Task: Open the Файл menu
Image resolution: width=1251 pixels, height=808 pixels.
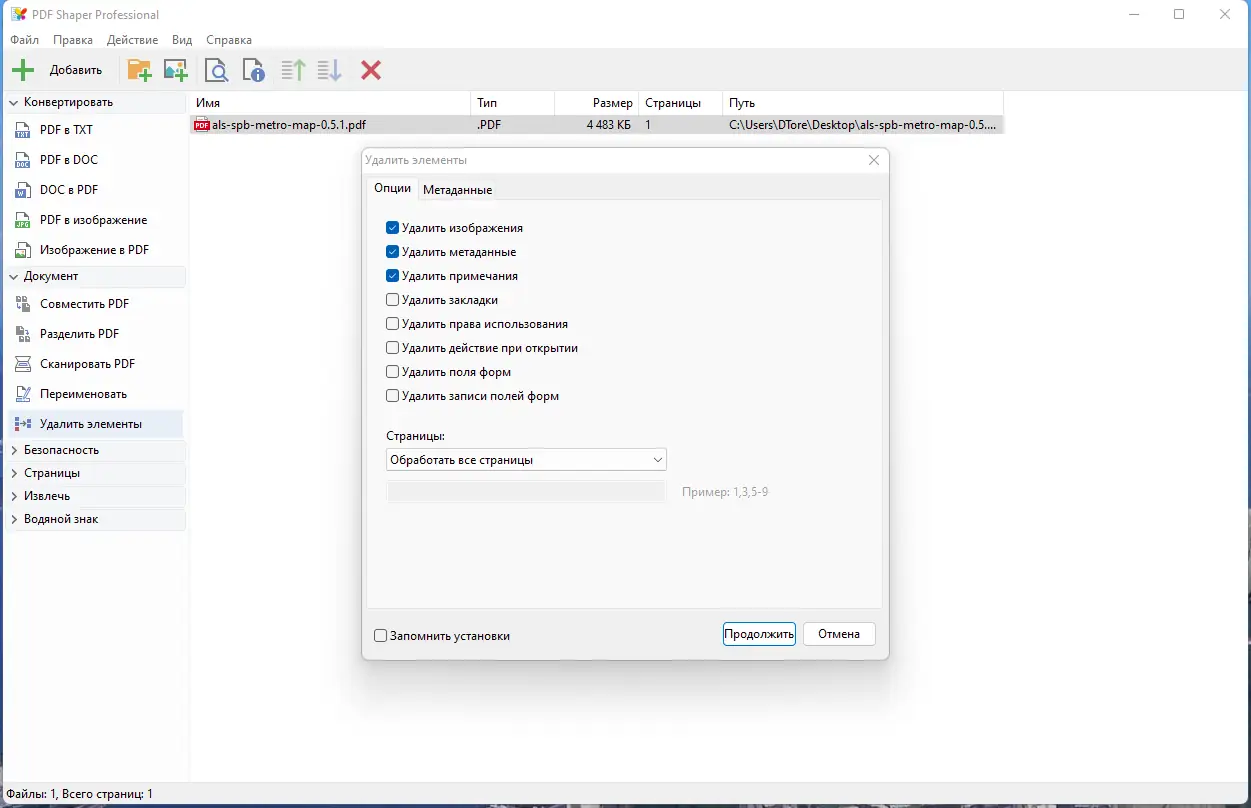Action: coord(25,40)
